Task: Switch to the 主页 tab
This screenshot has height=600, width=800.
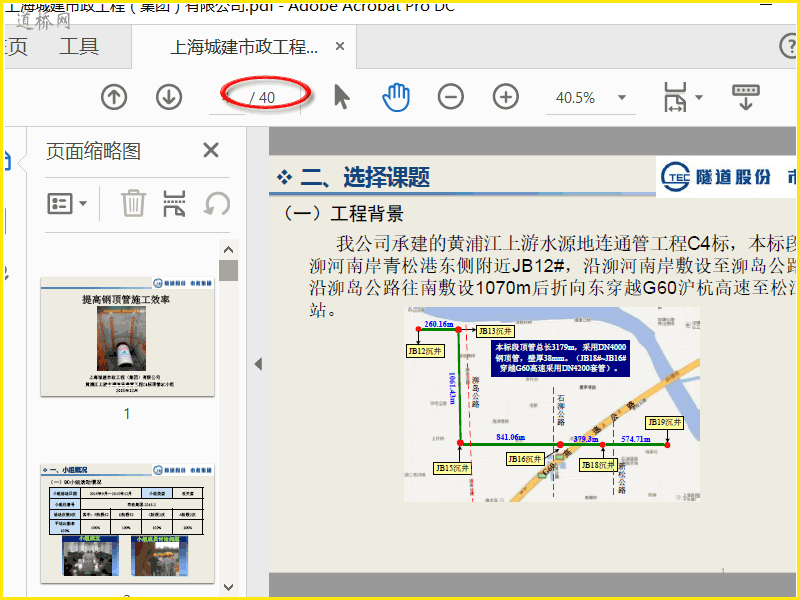Action: 15,46
